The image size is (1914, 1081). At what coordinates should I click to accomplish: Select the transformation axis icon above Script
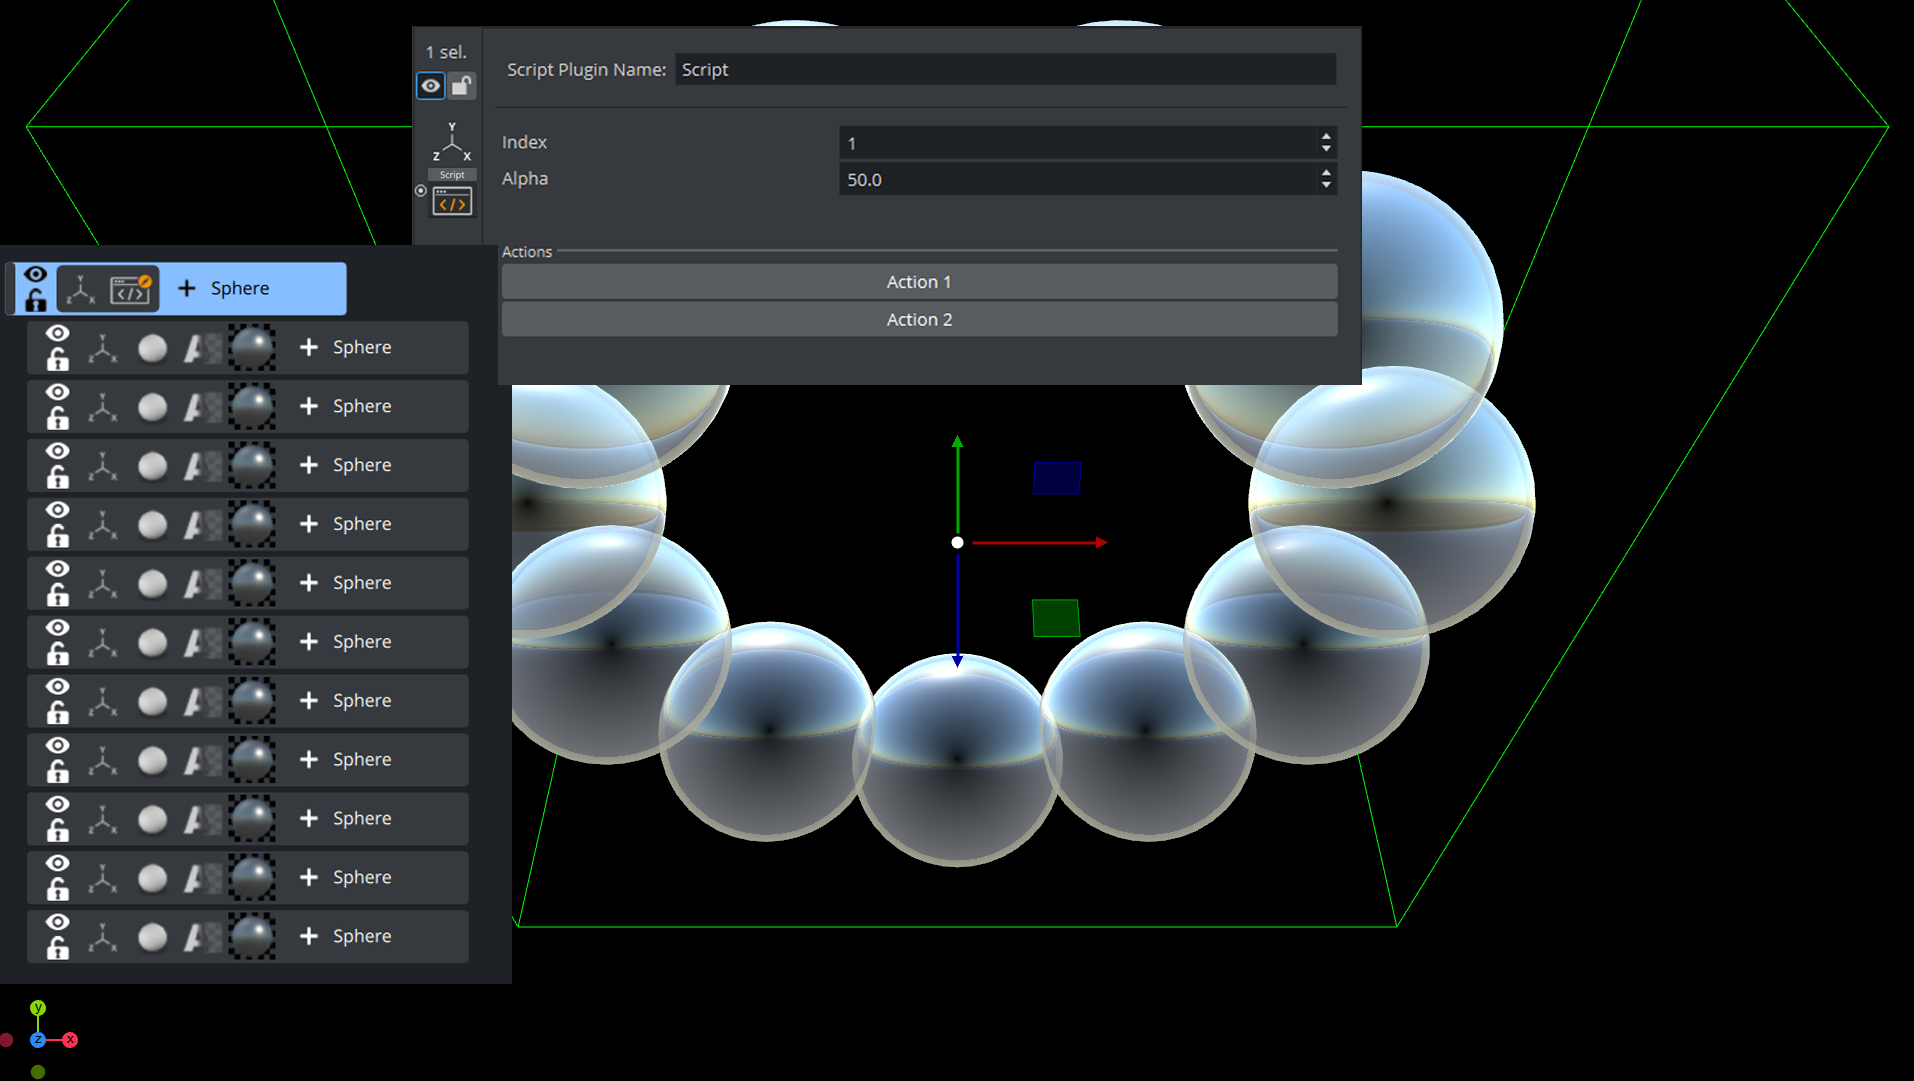(x=452, y=143)
